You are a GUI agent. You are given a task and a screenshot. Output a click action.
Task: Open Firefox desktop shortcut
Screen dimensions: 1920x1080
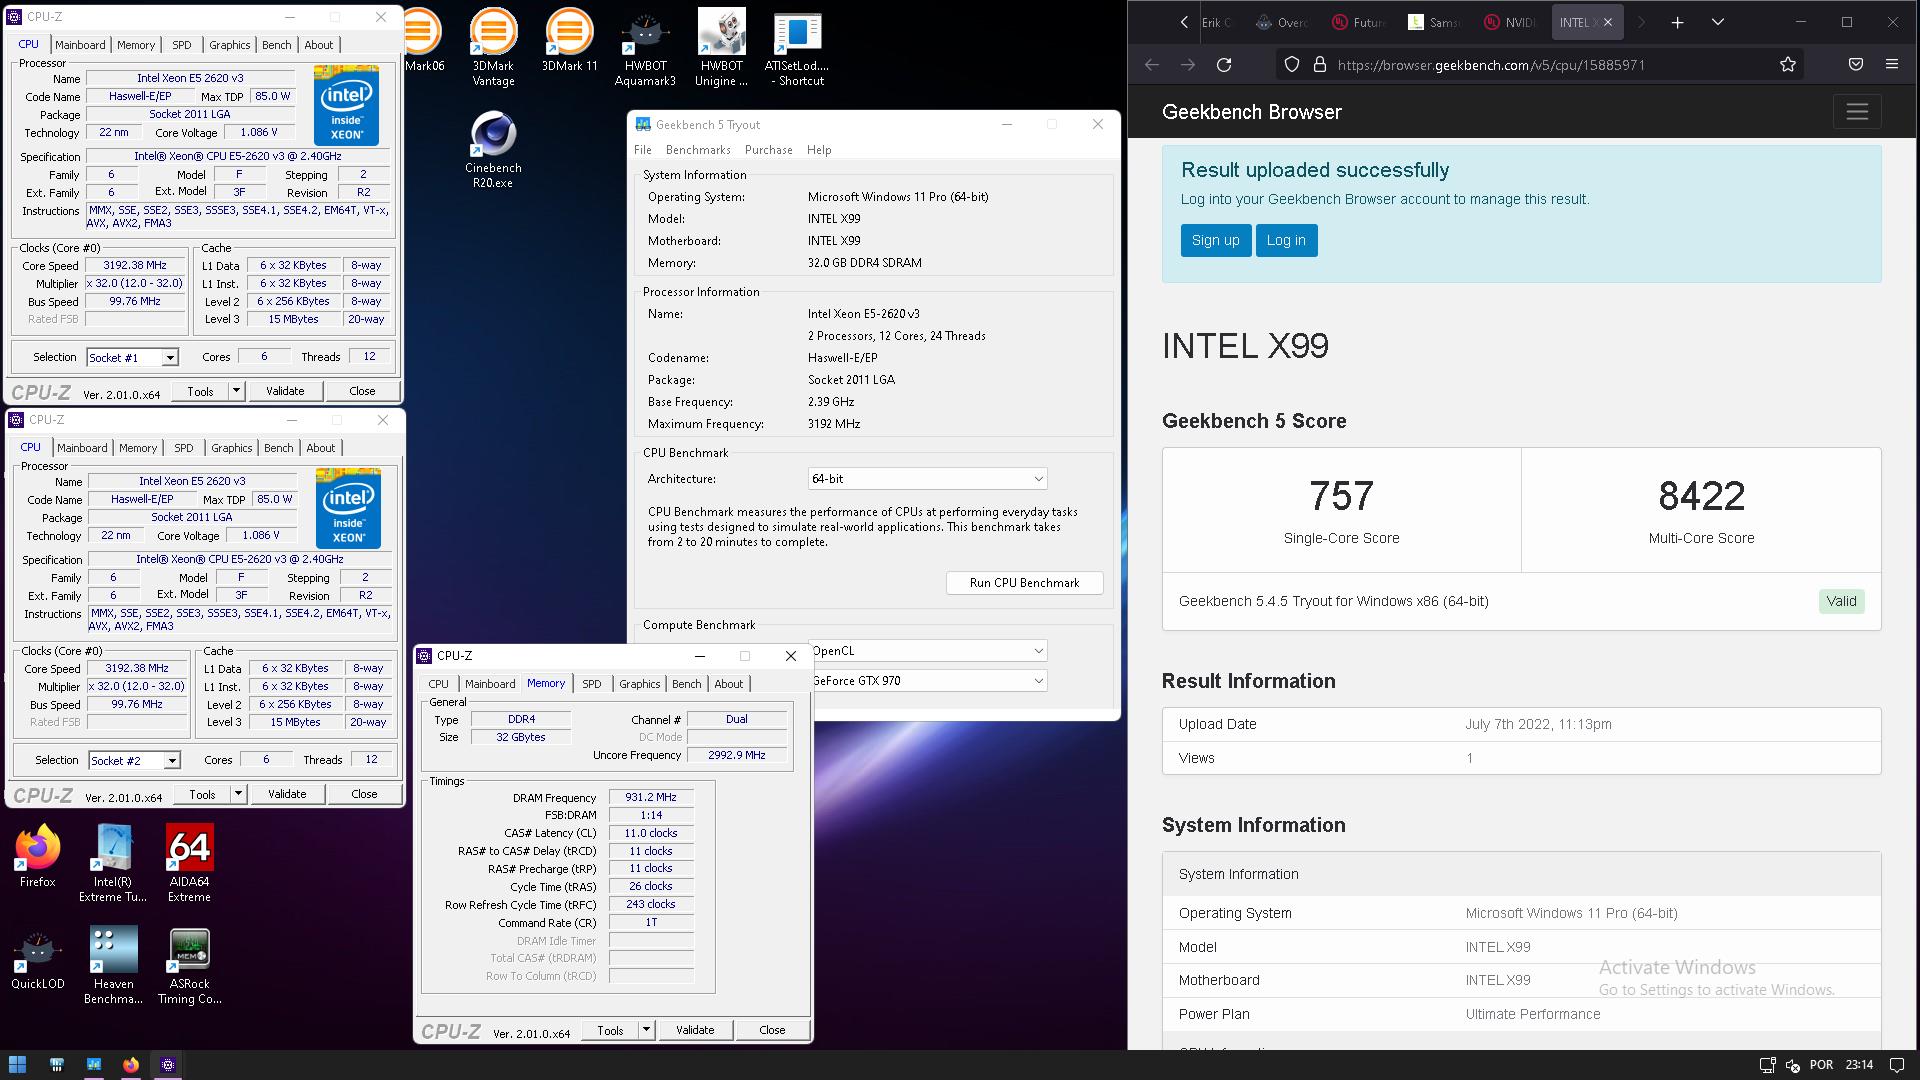click(38, 856)
